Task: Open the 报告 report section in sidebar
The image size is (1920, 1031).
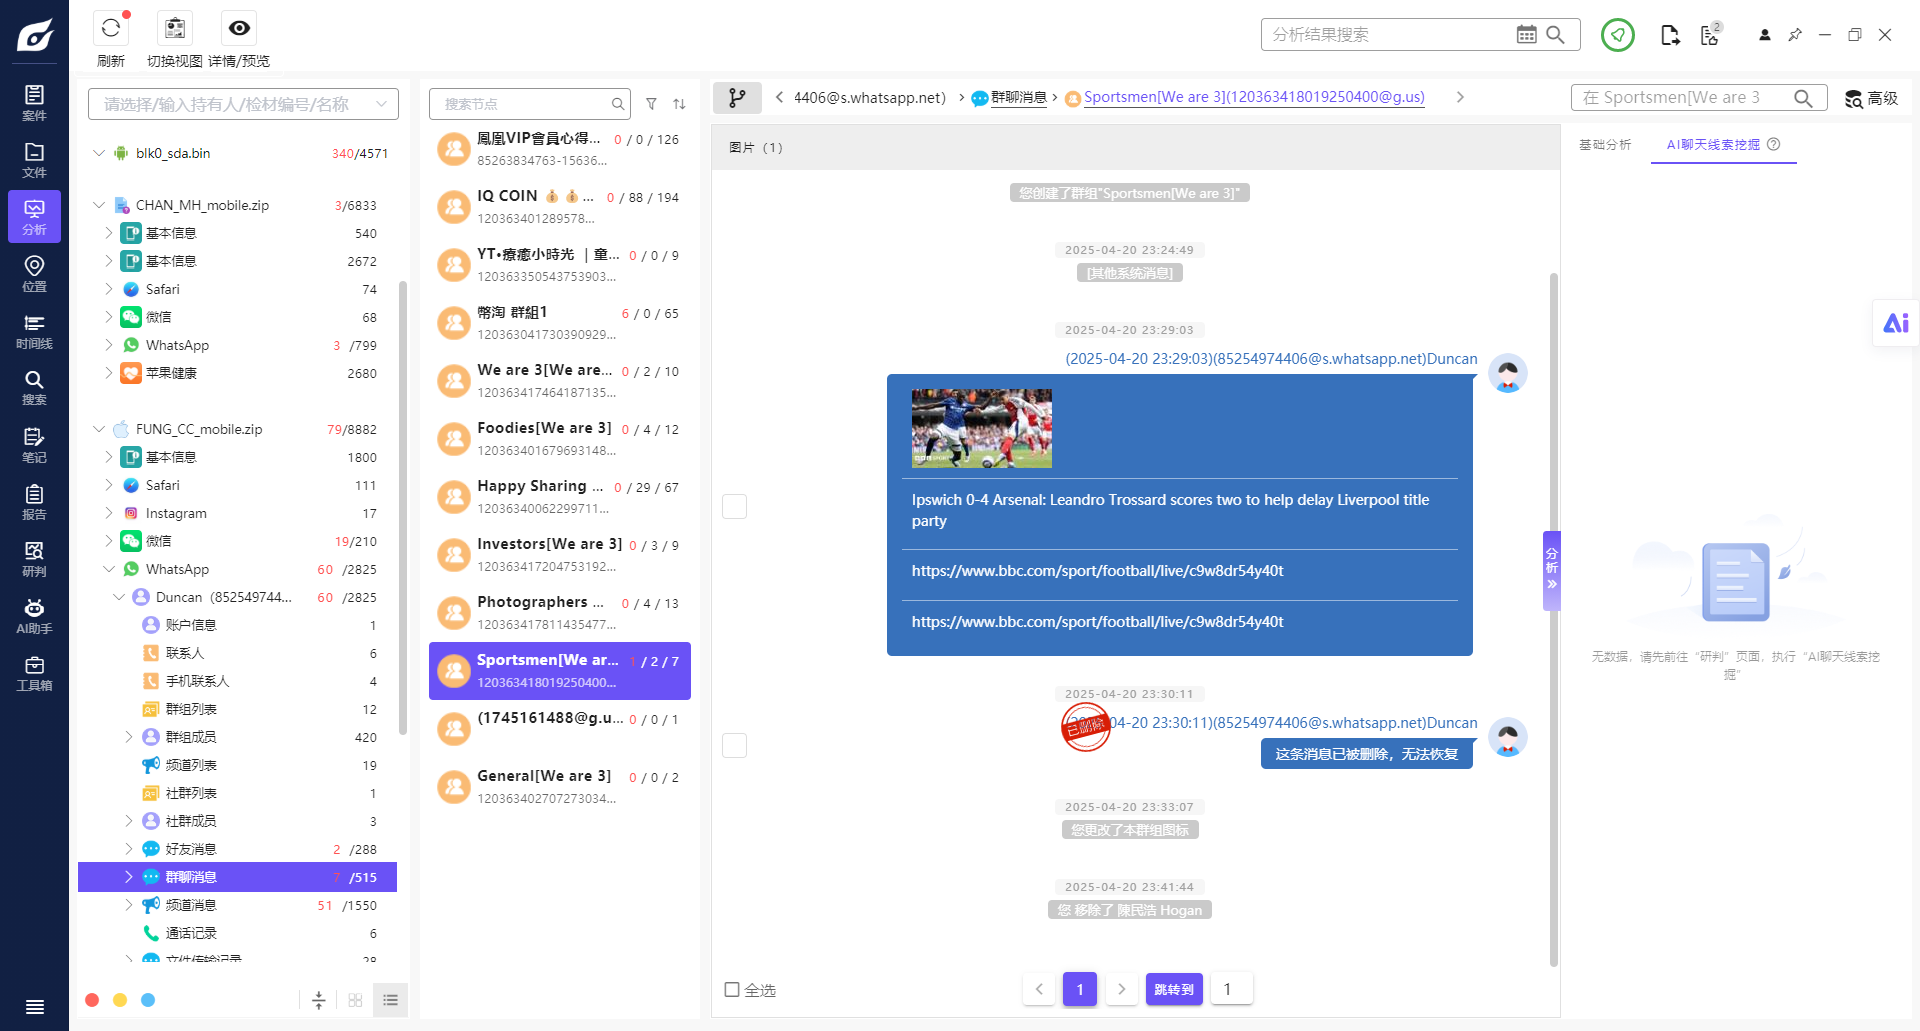Action: coord(34,502)
